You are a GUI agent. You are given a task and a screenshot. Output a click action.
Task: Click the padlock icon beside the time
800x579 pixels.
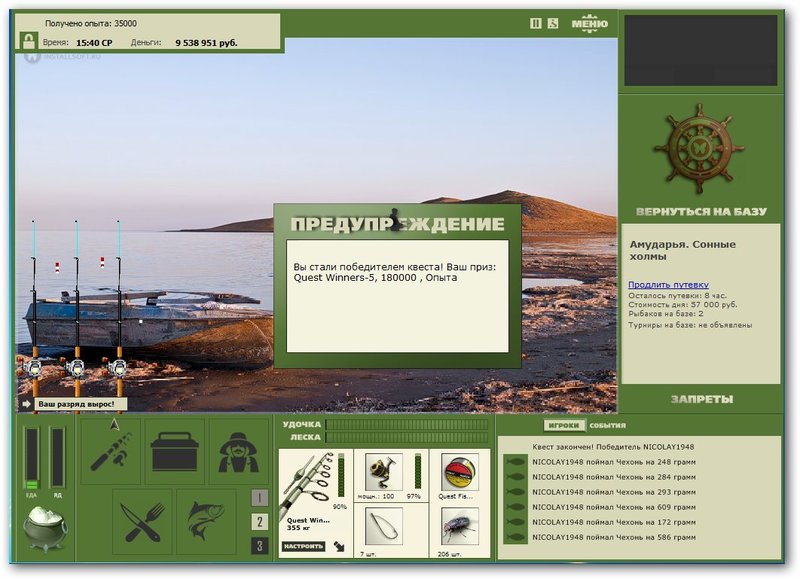tap(29, 40)
